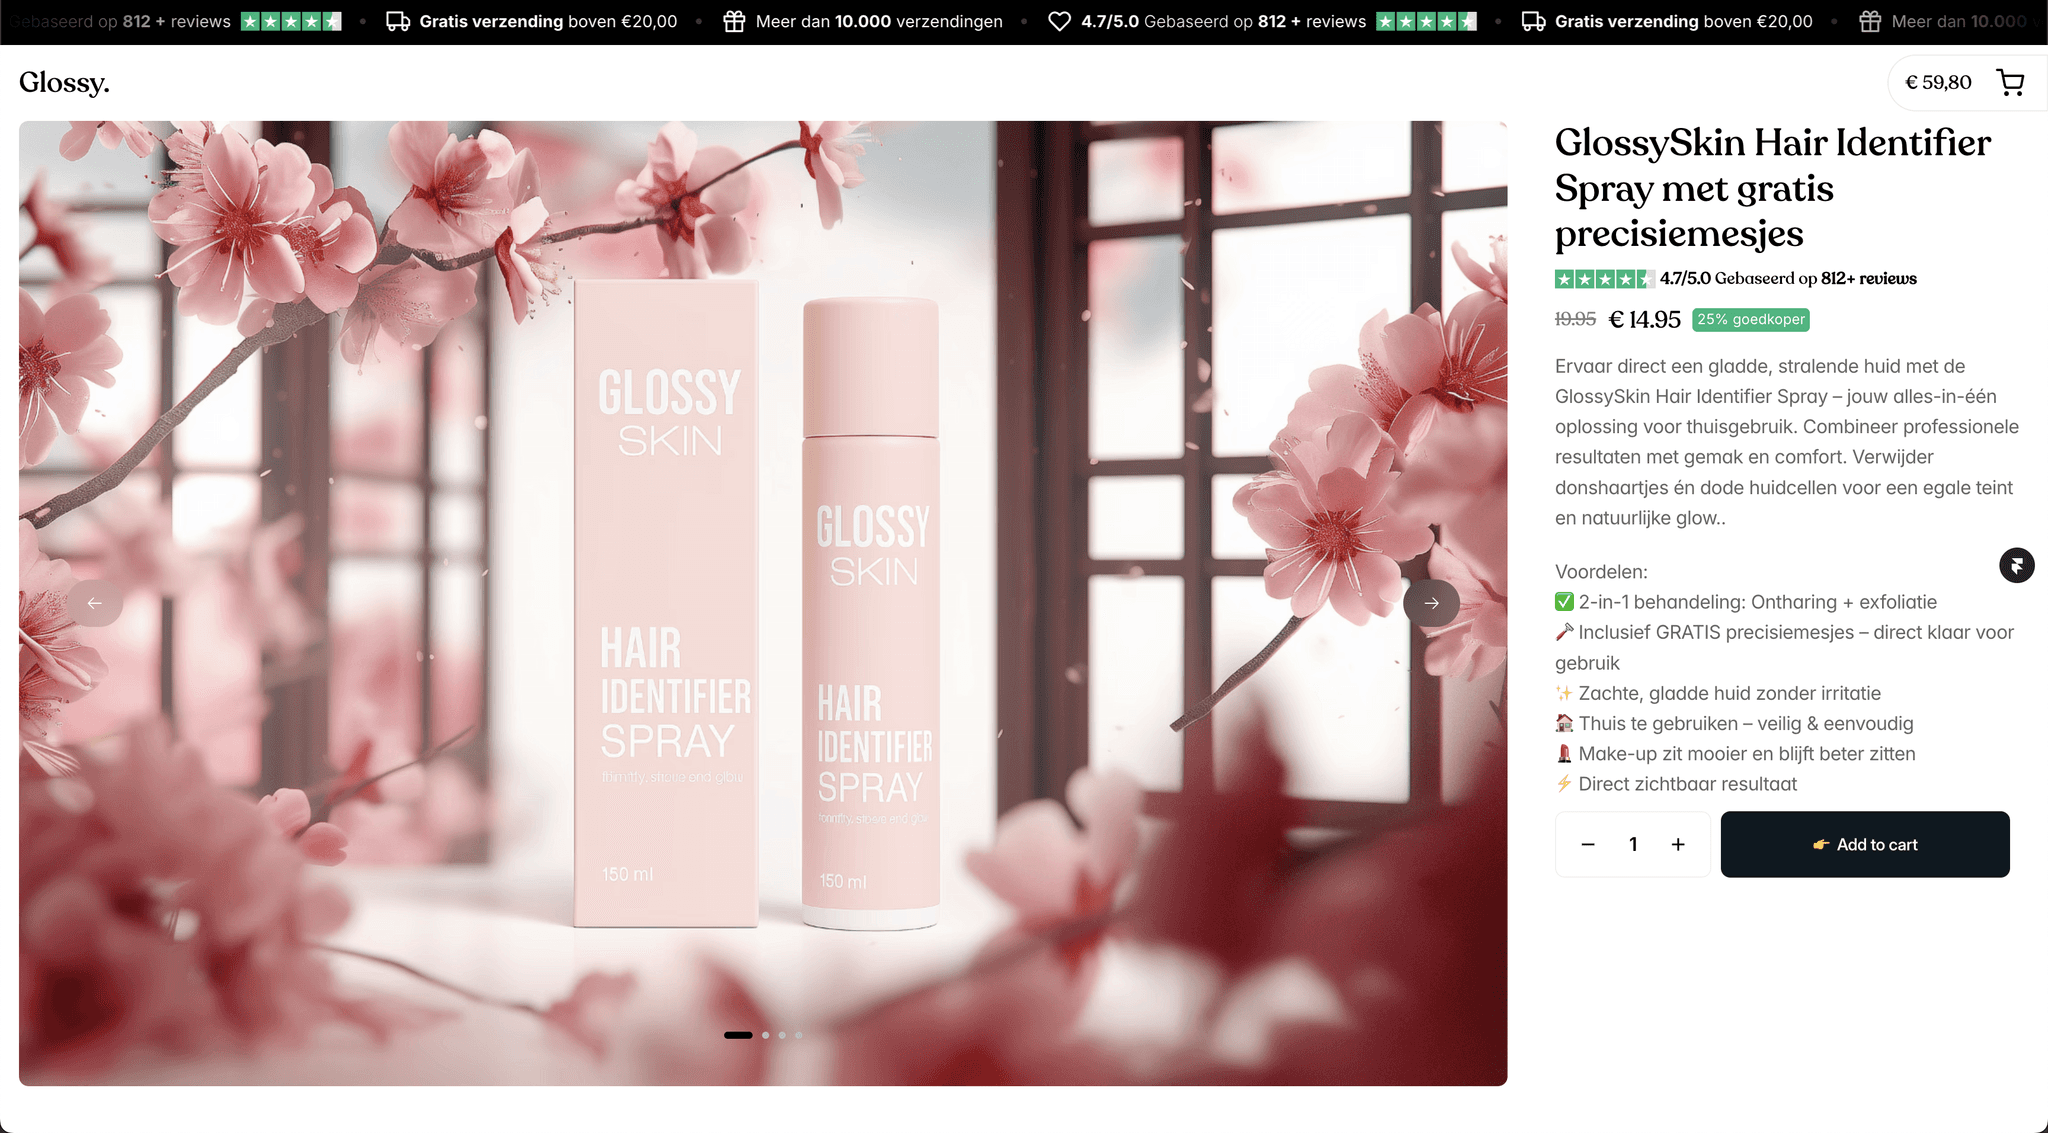Click green star rating under title

coord(1604,279)
